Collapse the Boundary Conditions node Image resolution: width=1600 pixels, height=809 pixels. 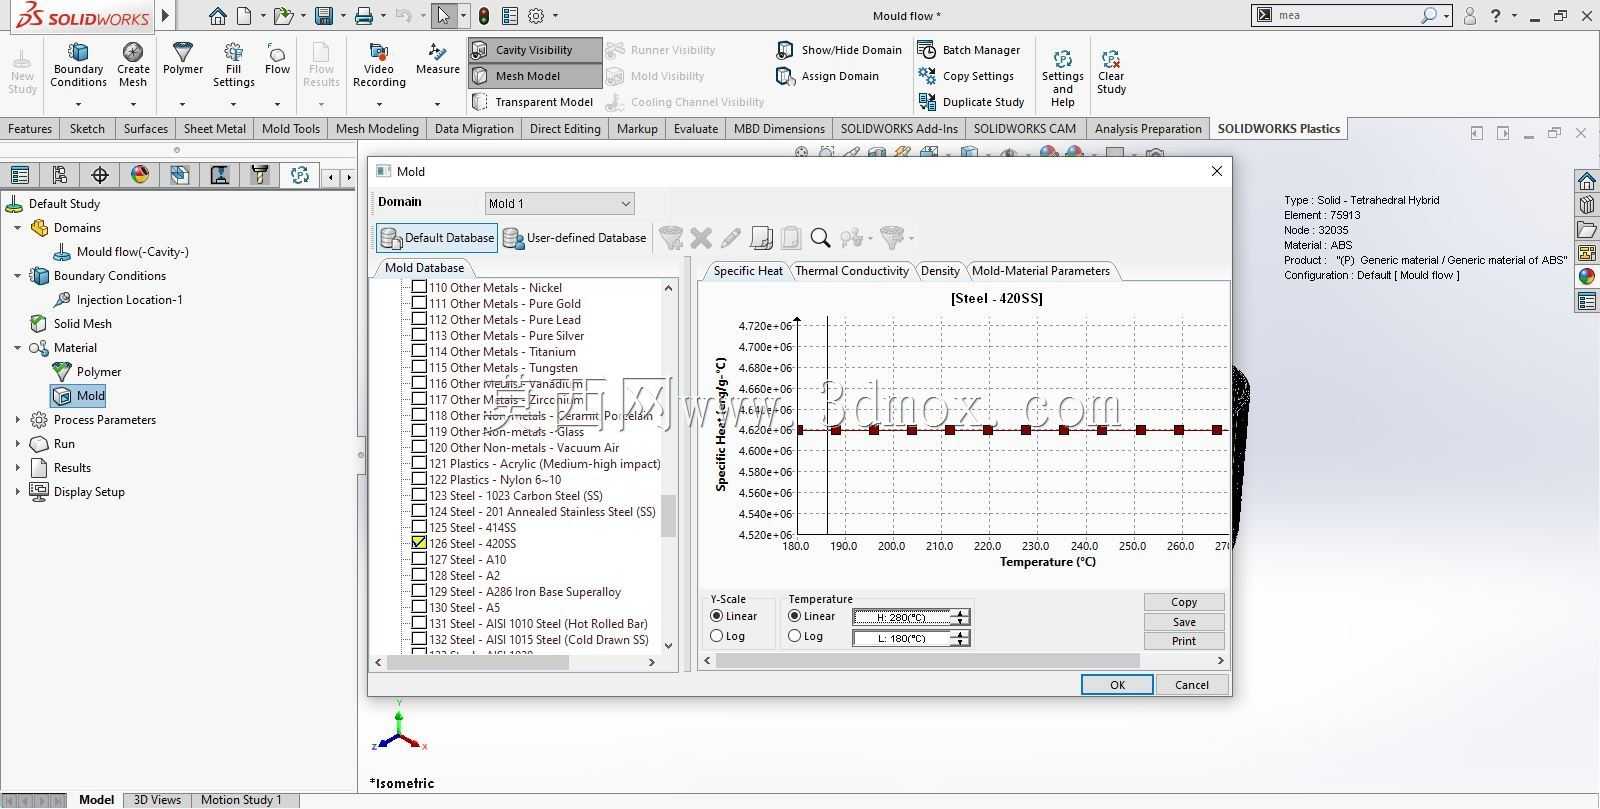[x=17, y=276]
